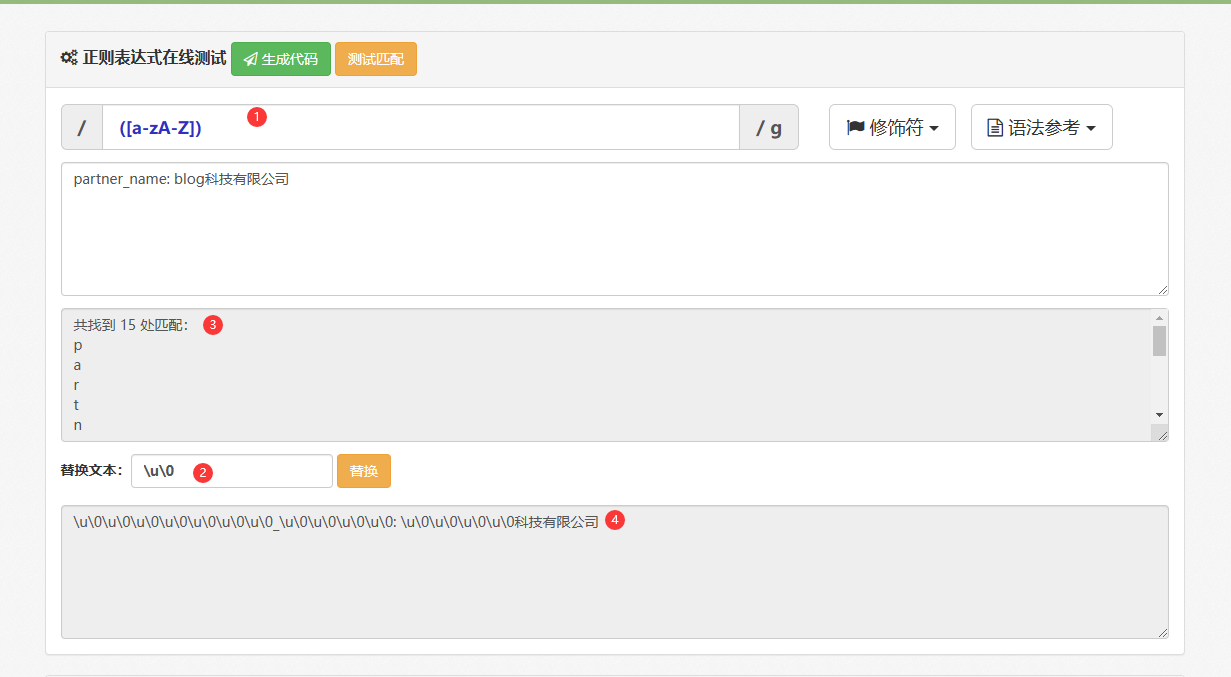Click red marker 2 in replace field
The width and height of the screenshot is (1231, 677).
[203, 472]
